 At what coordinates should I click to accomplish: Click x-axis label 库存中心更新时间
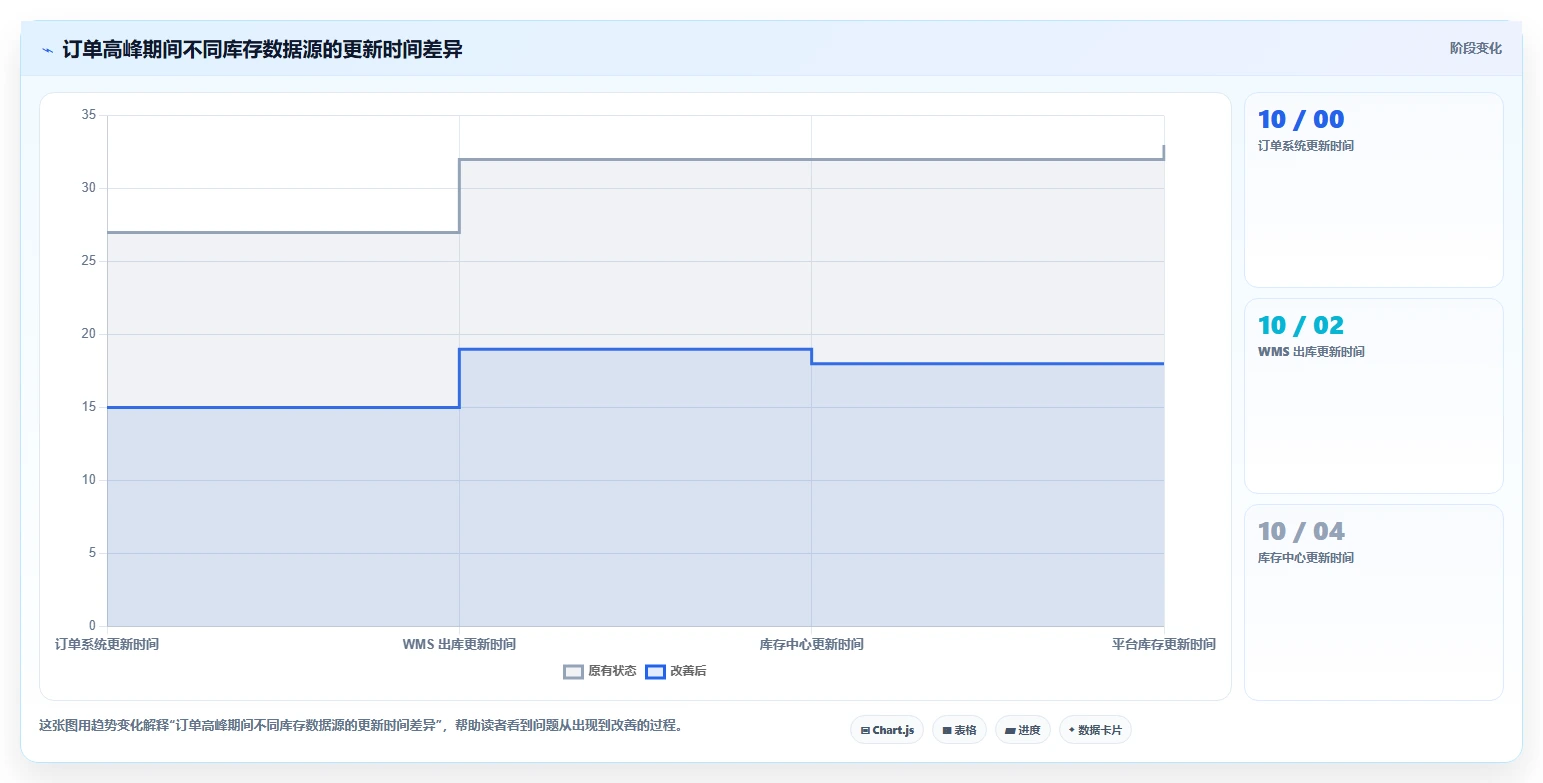point(811,645)
